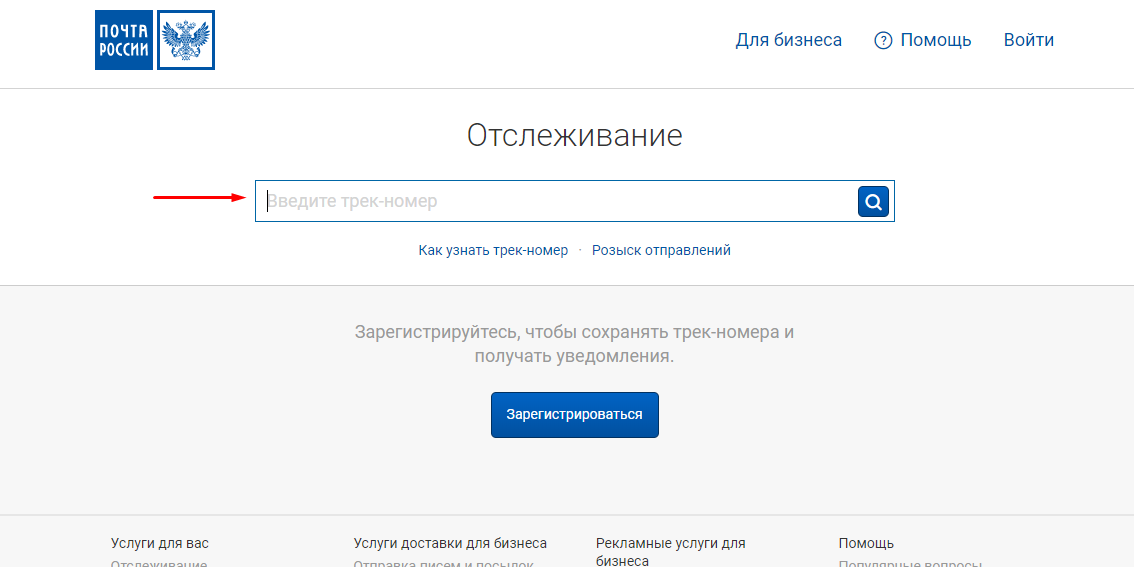This screenshot has height=567, width=1134.
Task: Open the footer Отслеживание link
Action: click(x=159, y=562)
